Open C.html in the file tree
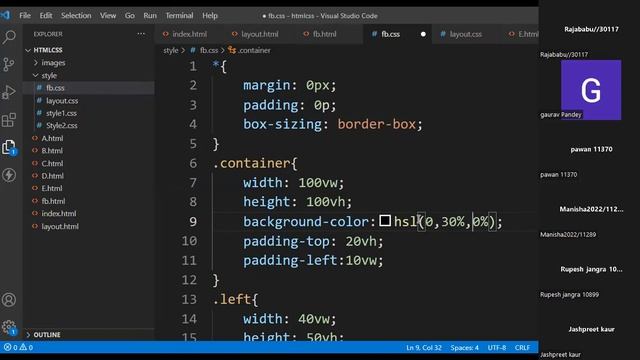The width and height of the screenshot is (640, 360). click(x=52, y=163)
